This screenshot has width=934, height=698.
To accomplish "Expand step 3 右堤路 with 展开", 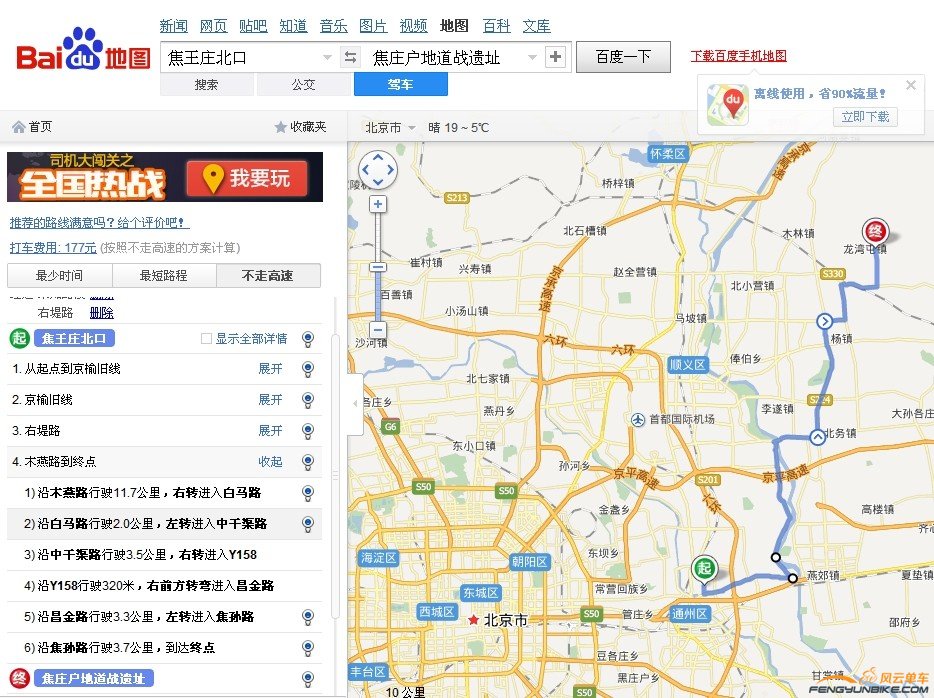I will click(270, 431).
